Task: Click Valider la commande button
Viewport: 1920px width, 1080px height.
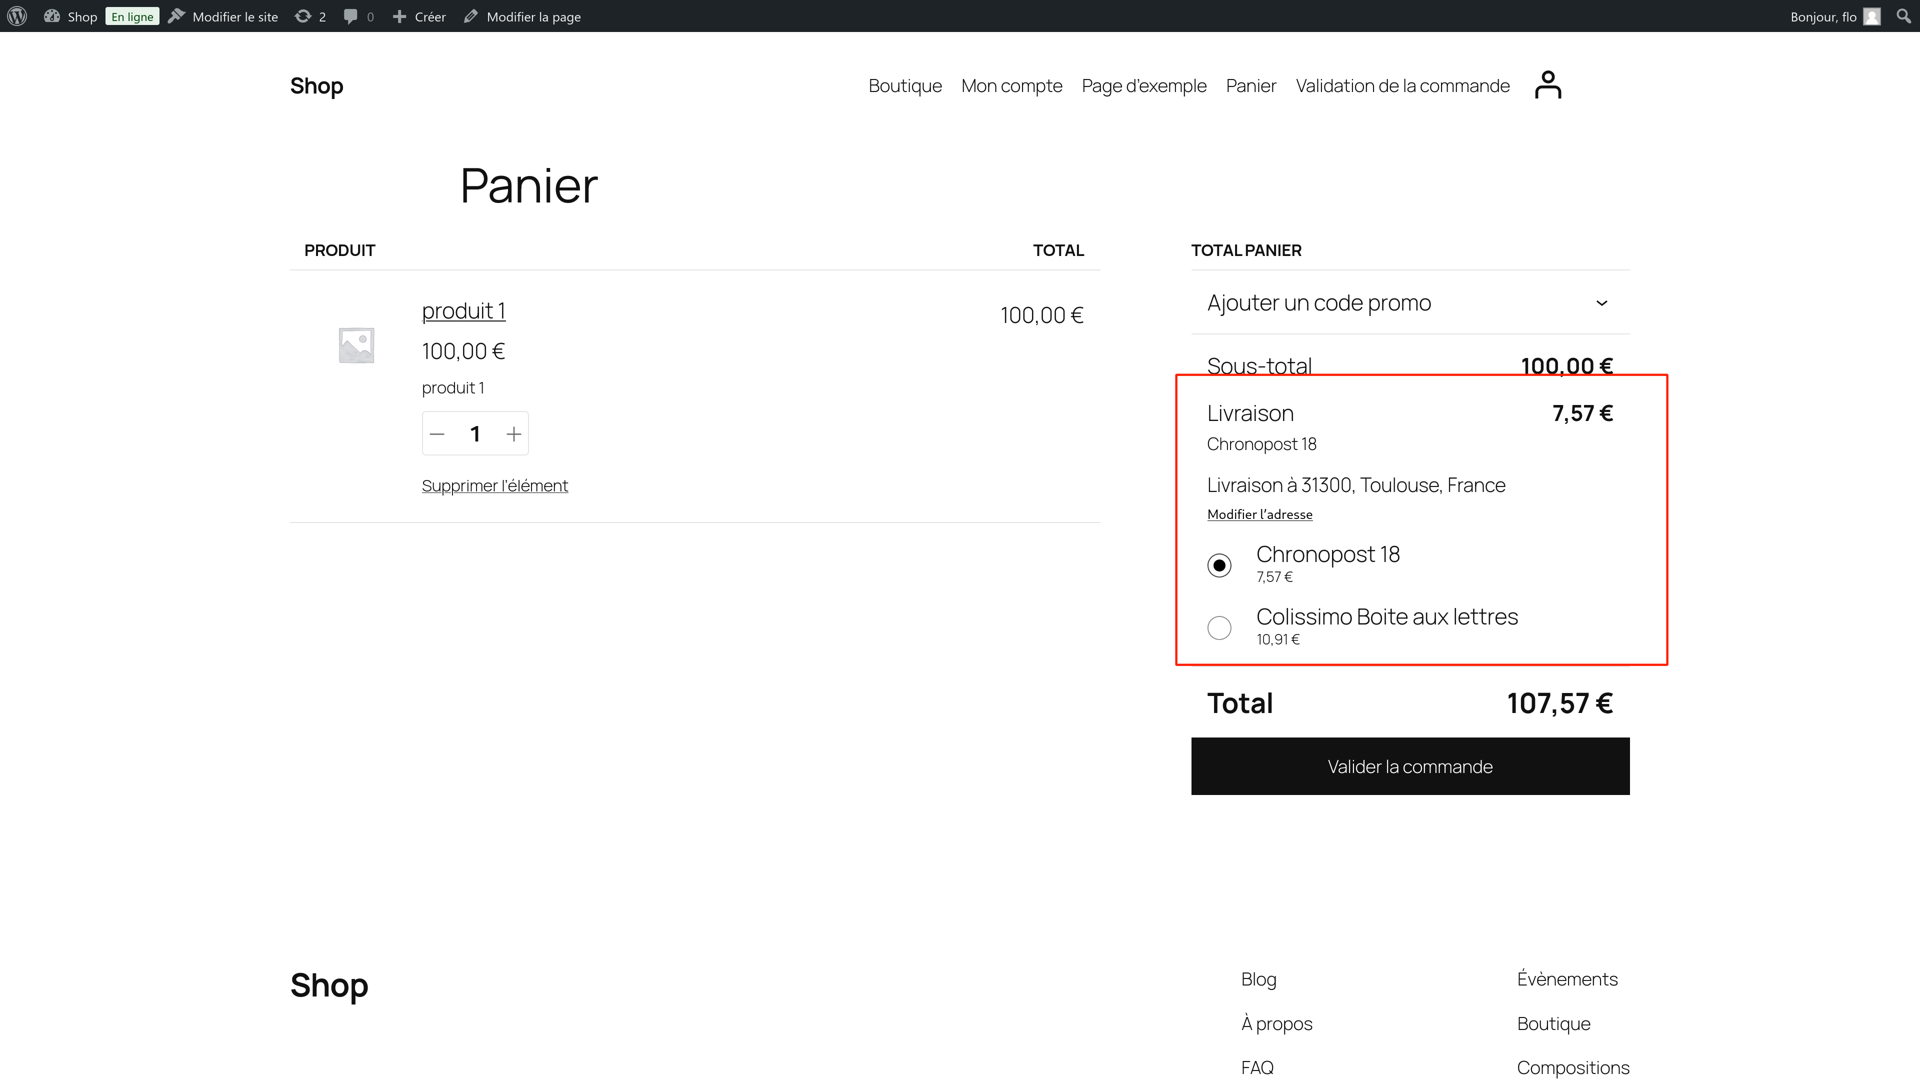Action: point(1409,766)
